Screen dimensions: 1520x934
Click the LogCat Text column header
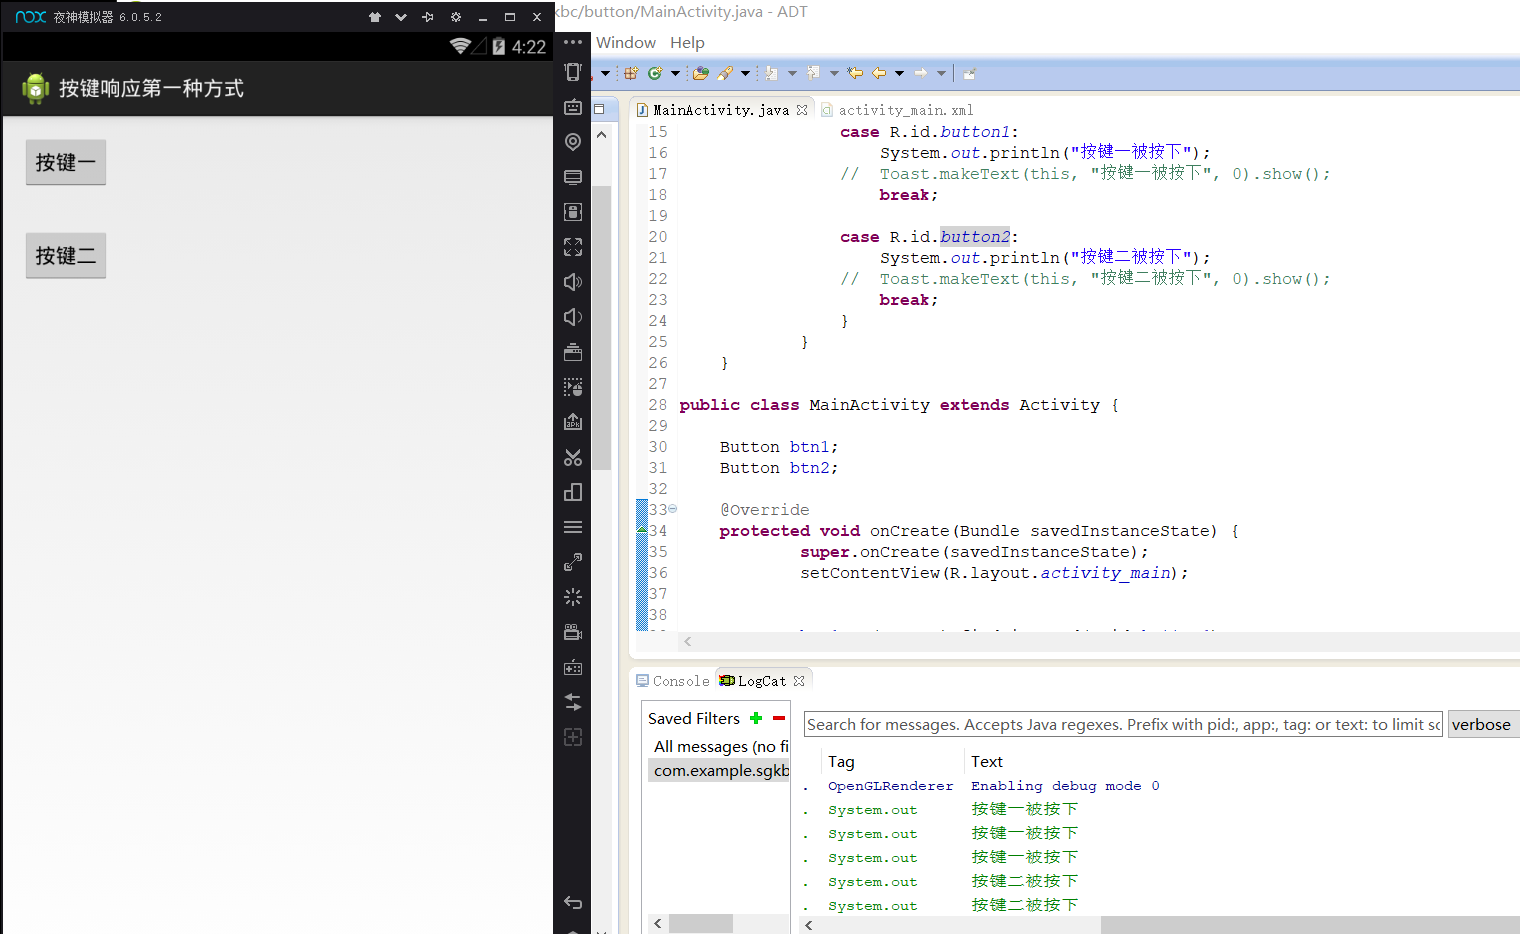point(986,761)
